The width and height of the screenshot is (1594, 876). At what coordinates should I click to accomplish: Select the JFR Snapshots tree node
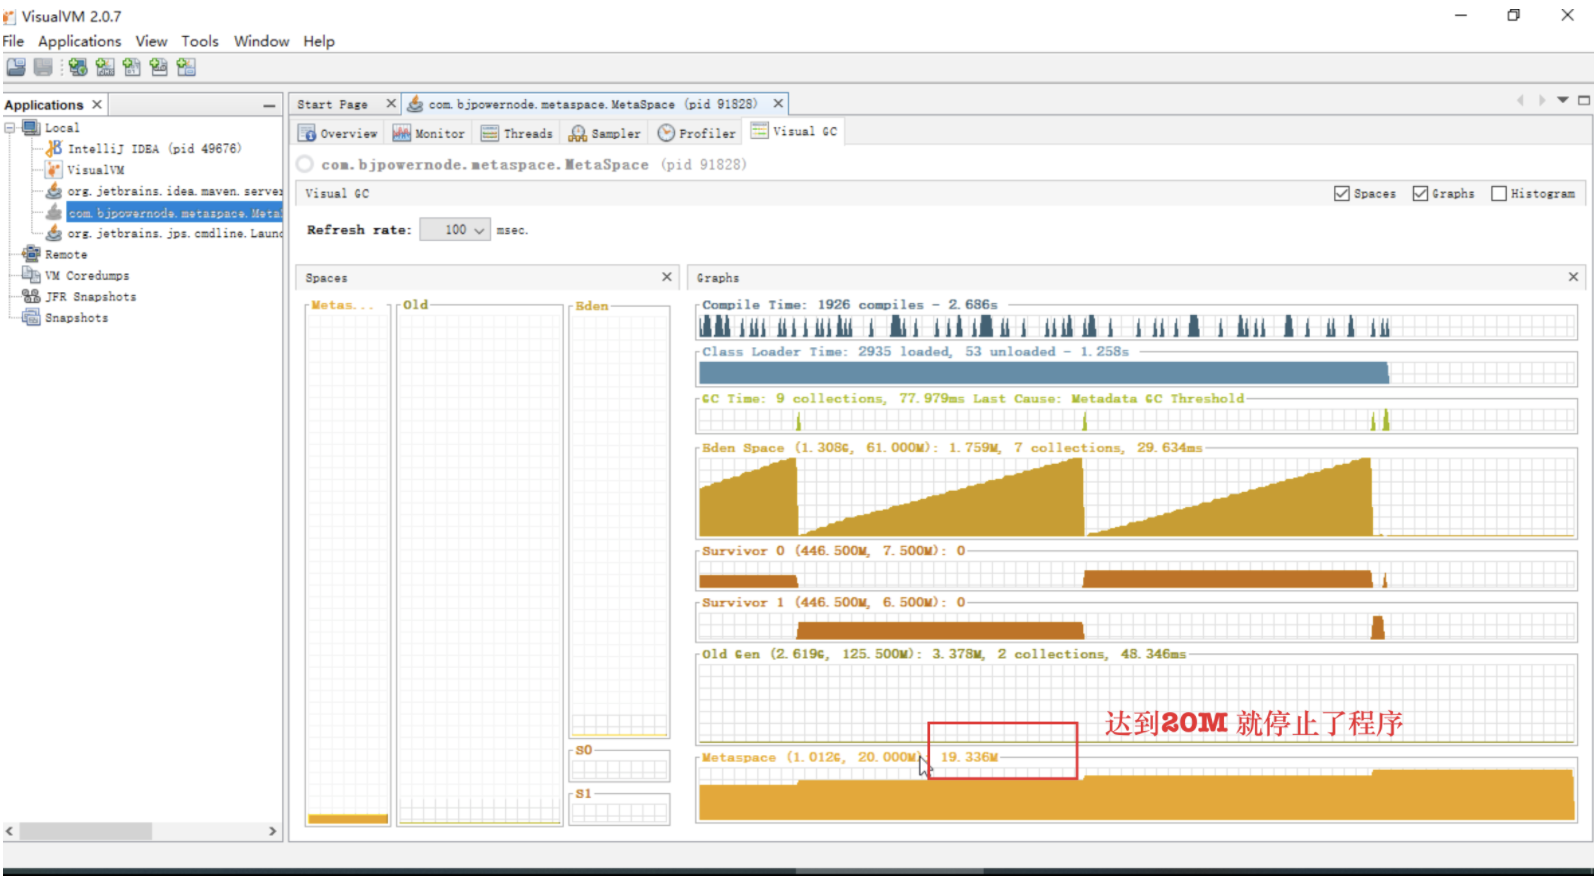pyautogui.click(x=90, y=296)
